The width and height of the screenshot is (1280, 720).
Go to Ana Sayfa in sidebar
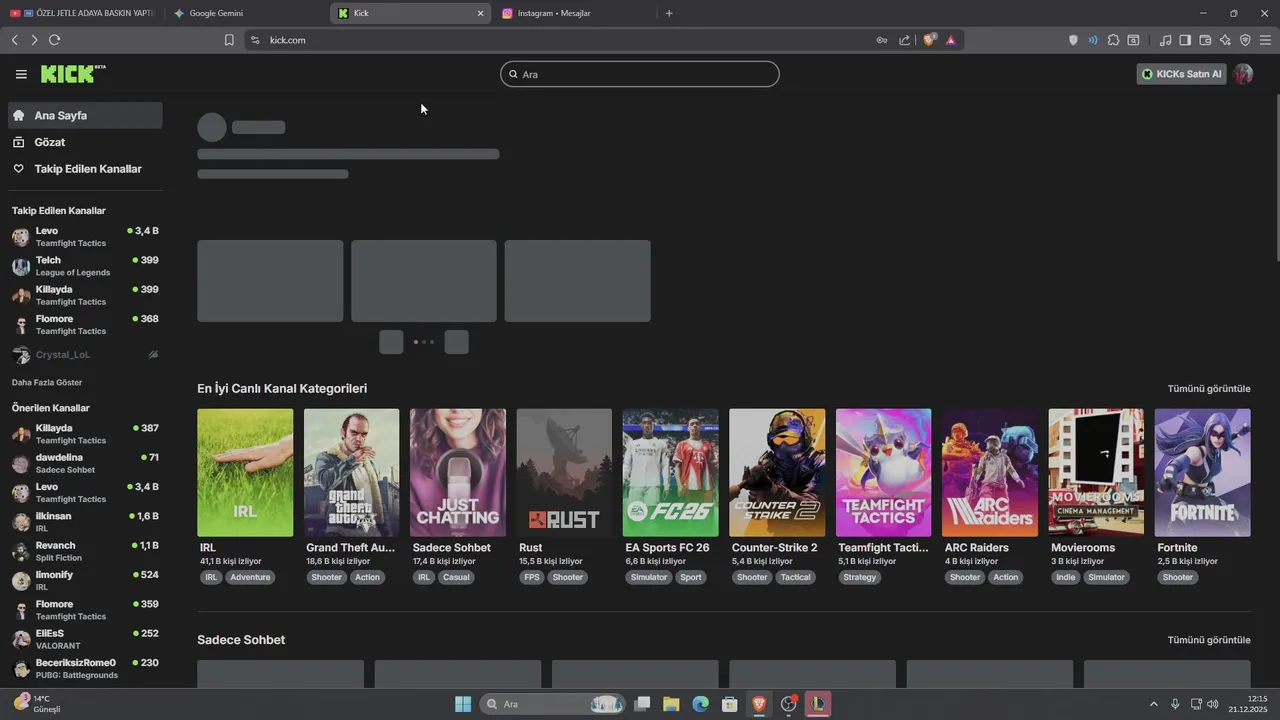[x=85, y=115]
